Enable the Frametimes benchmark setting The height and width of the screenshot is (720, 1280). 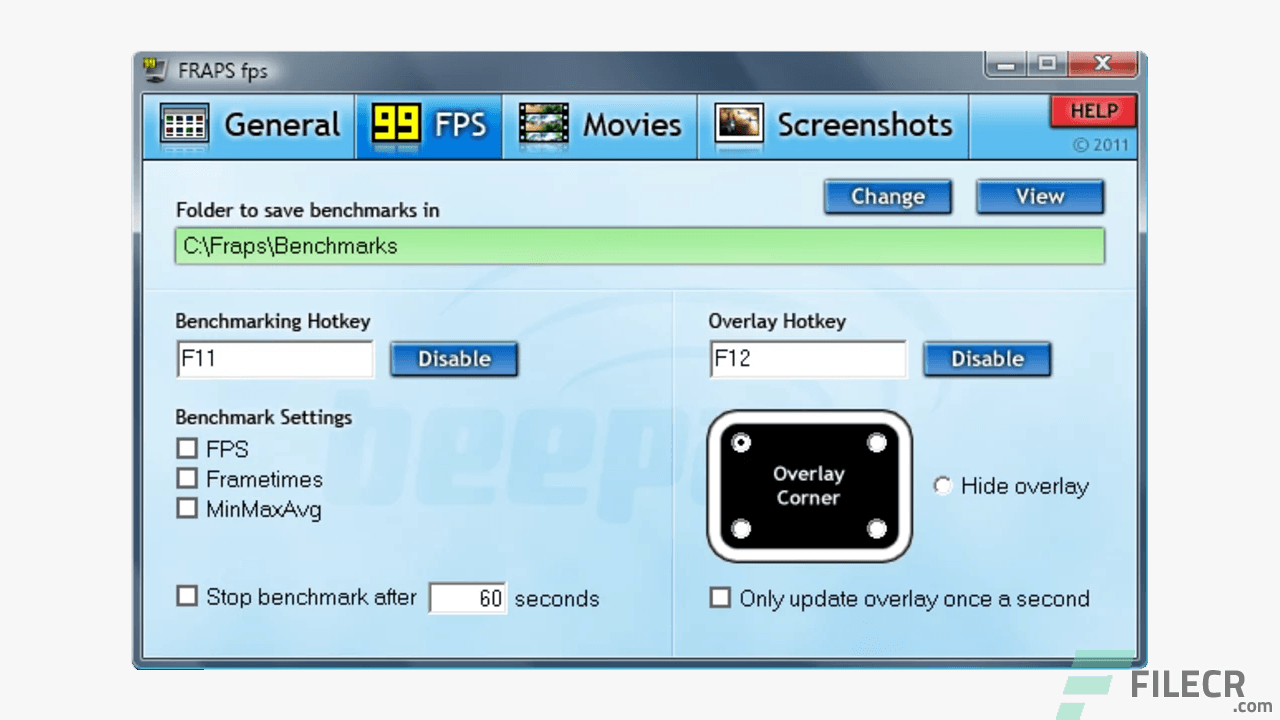point(186,478)
